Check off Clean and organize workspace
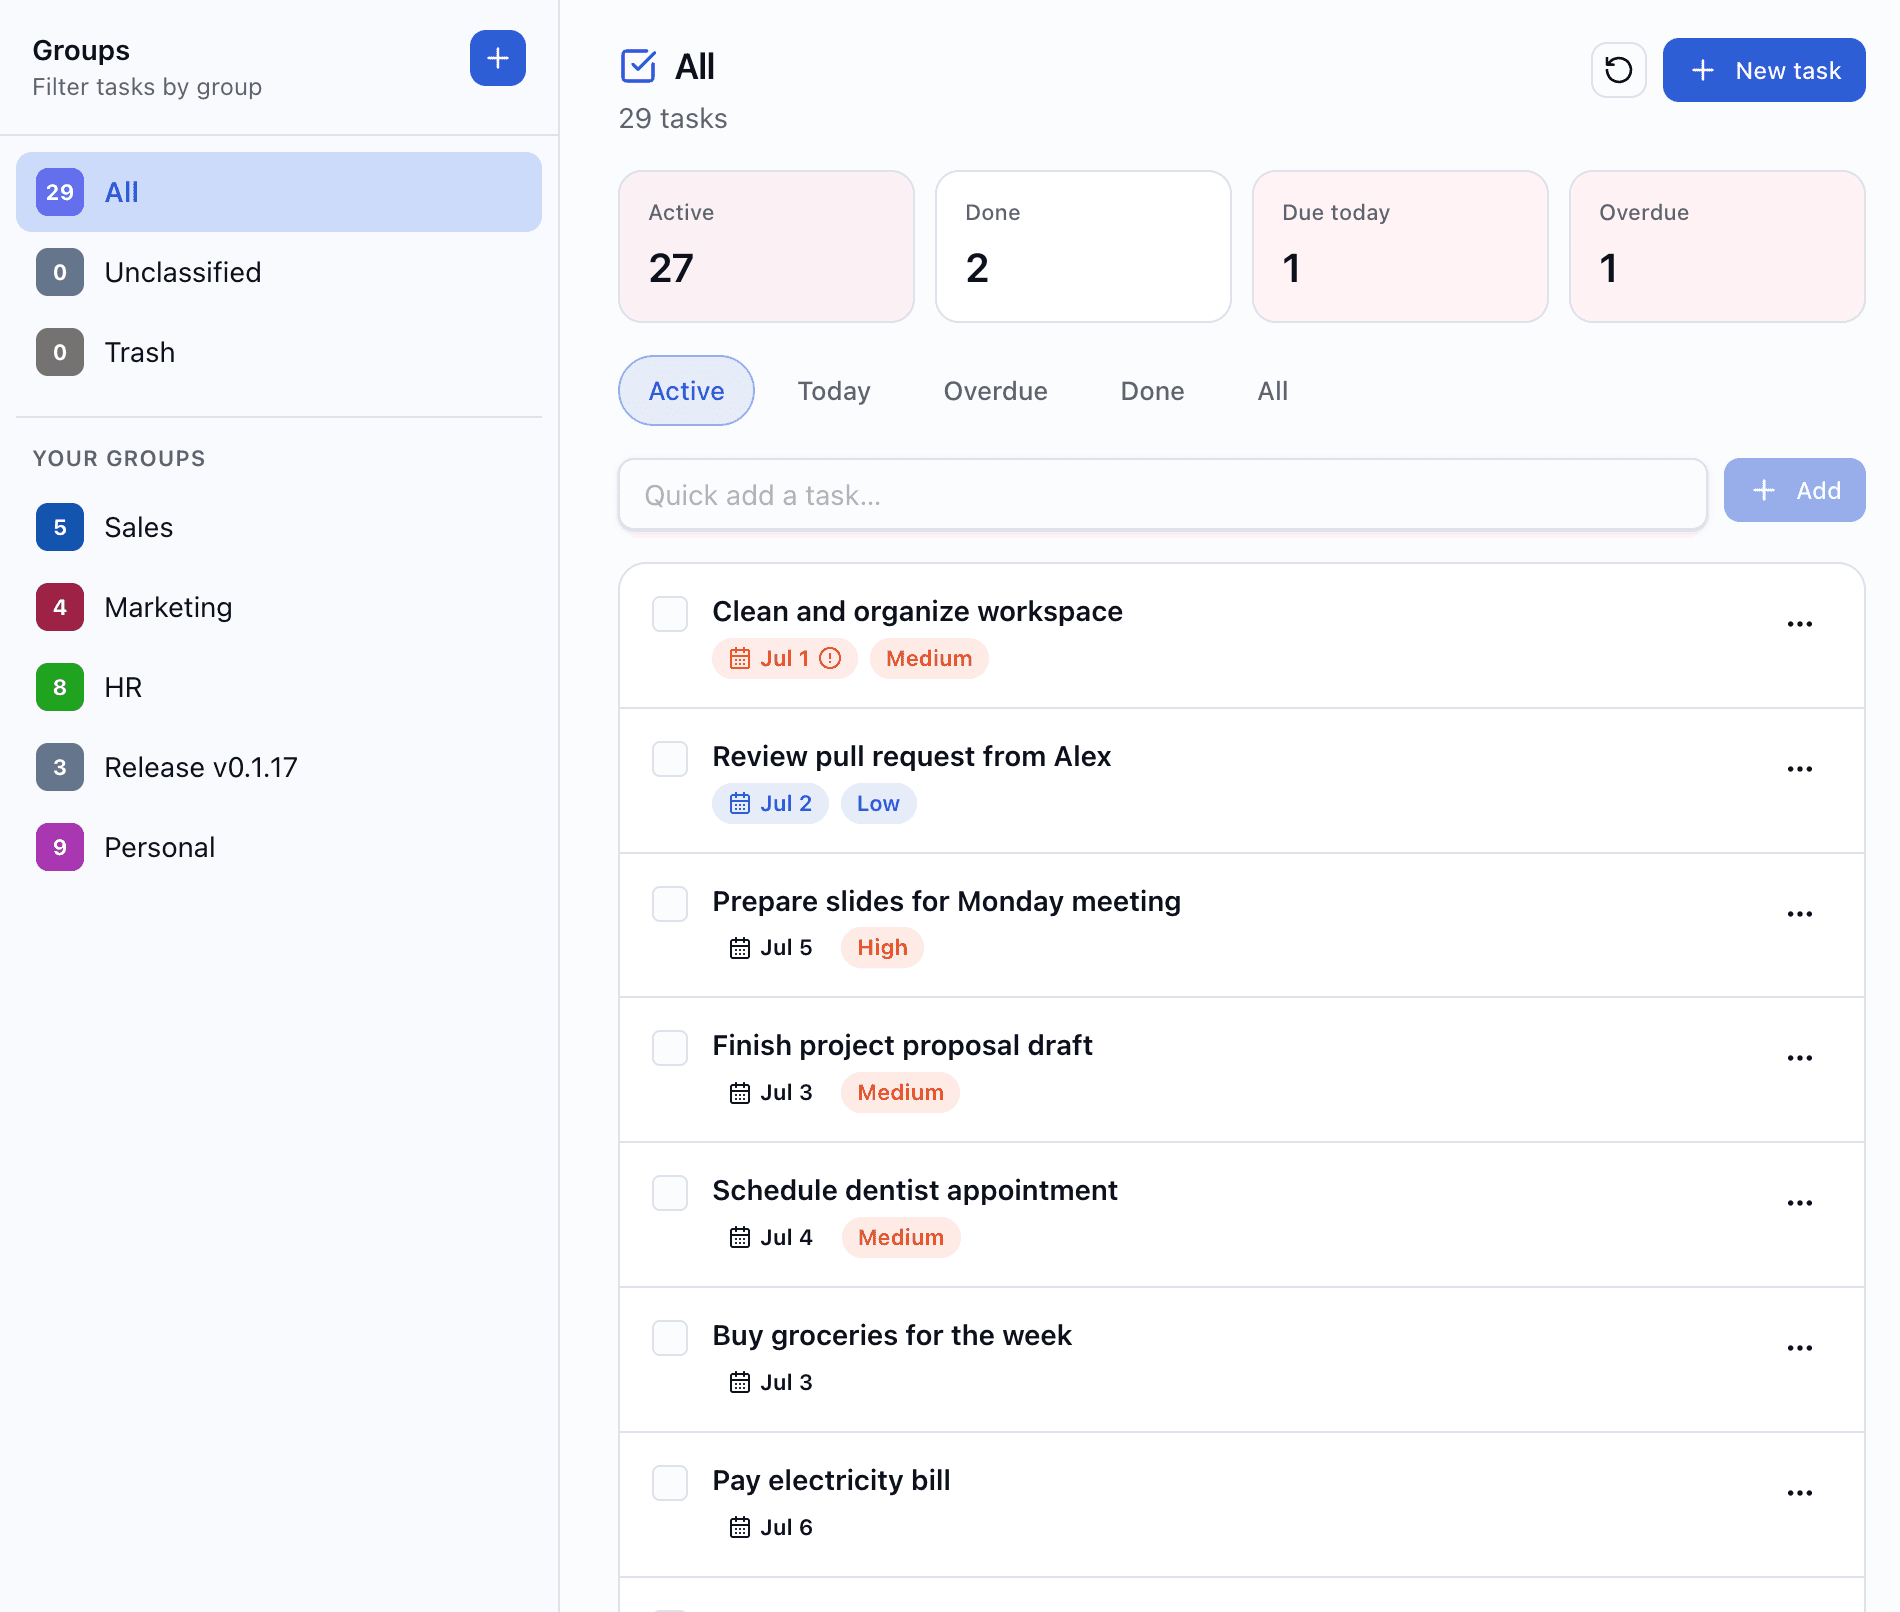The image size is (1900, 1612). [670, 614]
